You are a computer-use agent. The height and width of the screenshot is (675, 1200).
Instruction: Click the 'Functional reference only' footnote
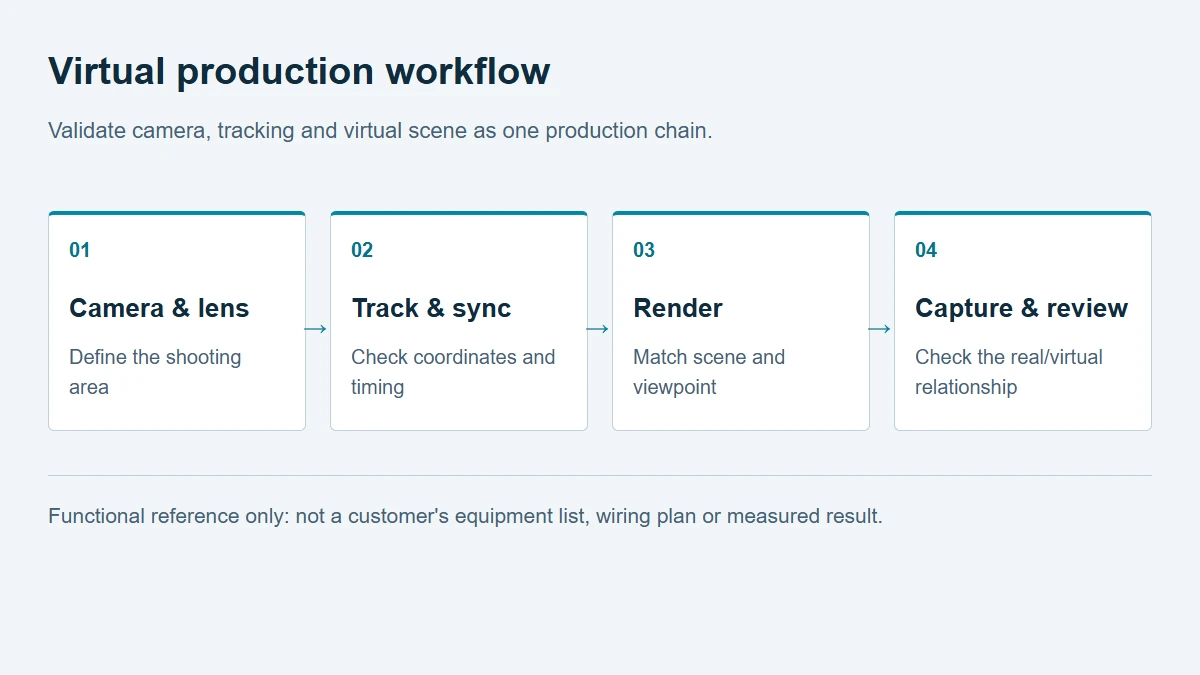(x=465, y=516)
